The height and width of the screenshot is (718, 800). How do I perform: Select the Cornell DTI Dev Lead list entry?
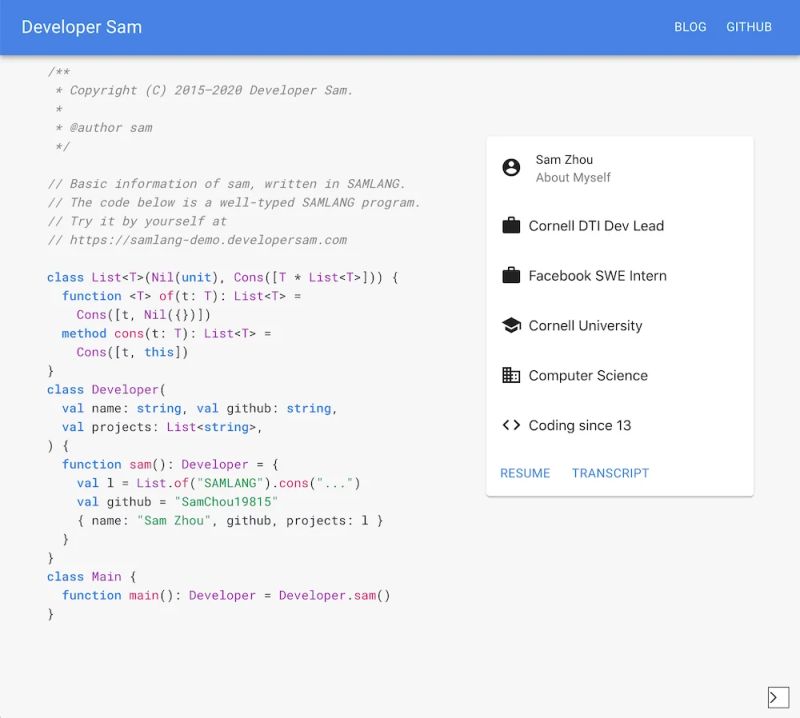coord(597,226)
